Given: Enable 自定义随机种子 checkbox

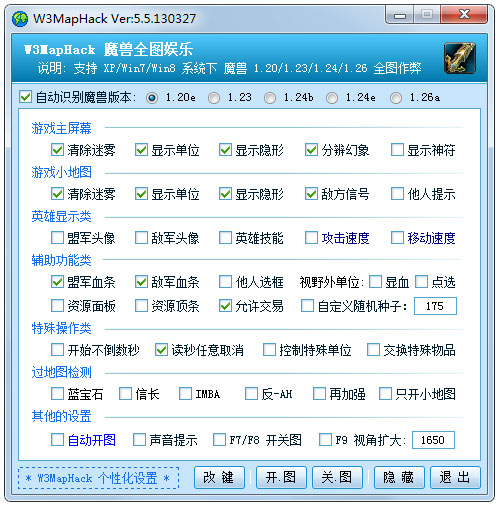Looking at the screenshot, I should (x=307, y=306).
